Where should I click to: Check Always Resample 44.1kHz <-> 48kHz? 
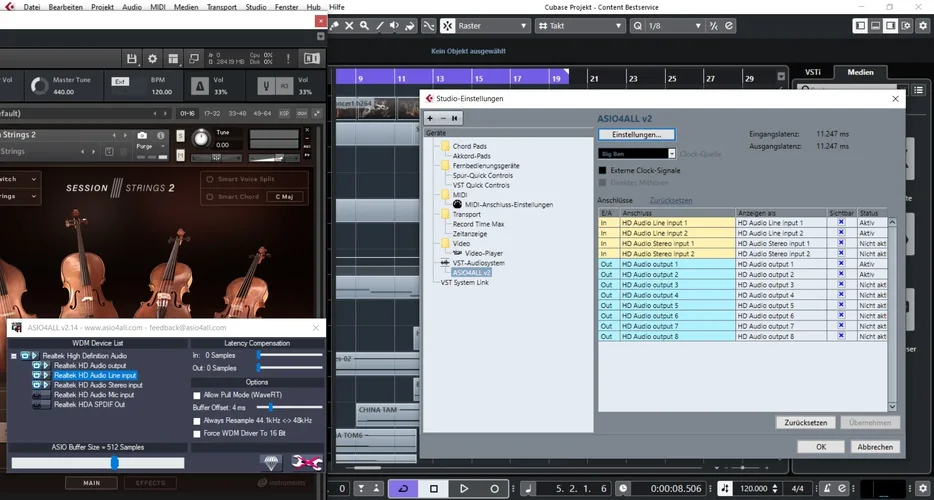click(196, 420)
